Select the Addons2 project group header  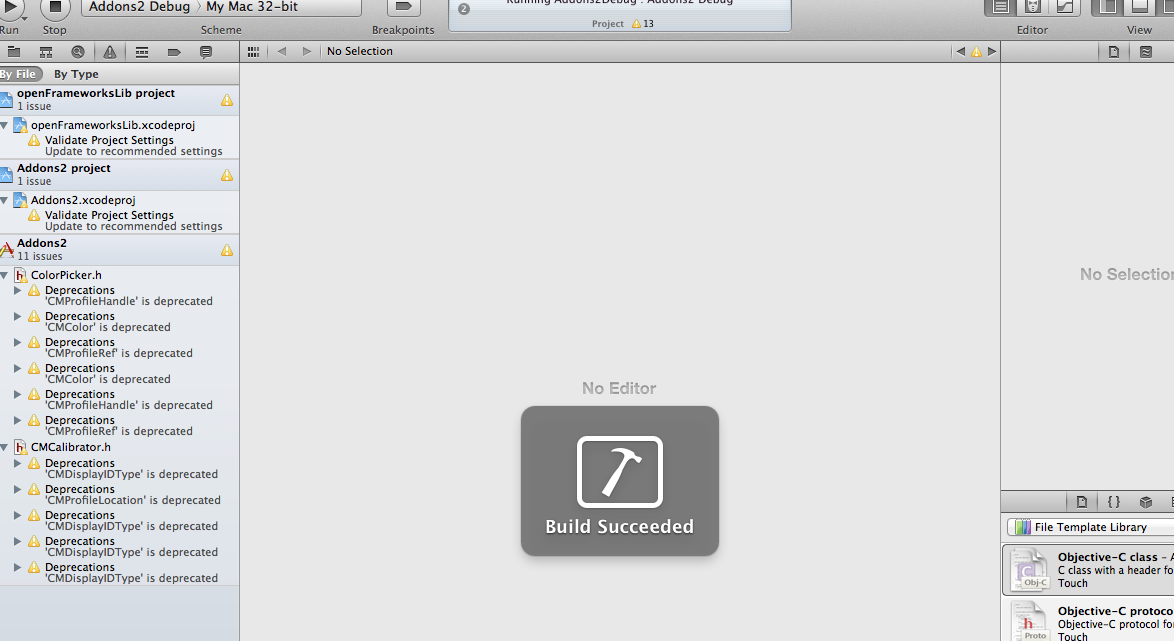coord(119,174)
